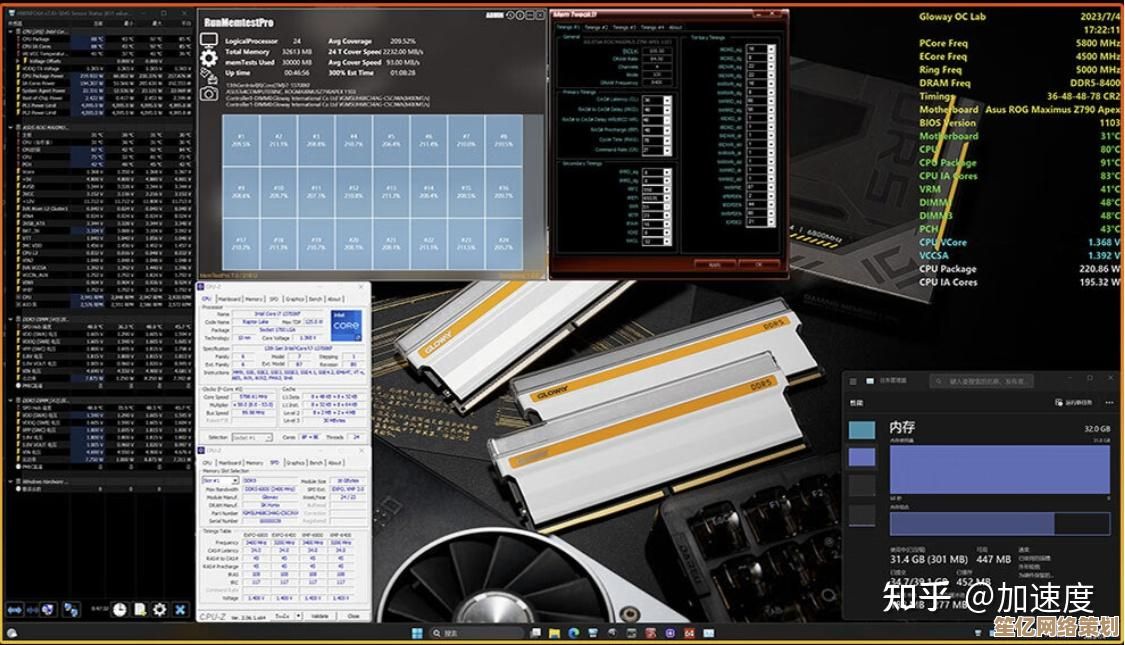Select the memory thumbnail in Task Manager sidebar
The height and width of the screenshot is (645, 1125).
click(862, 456)
